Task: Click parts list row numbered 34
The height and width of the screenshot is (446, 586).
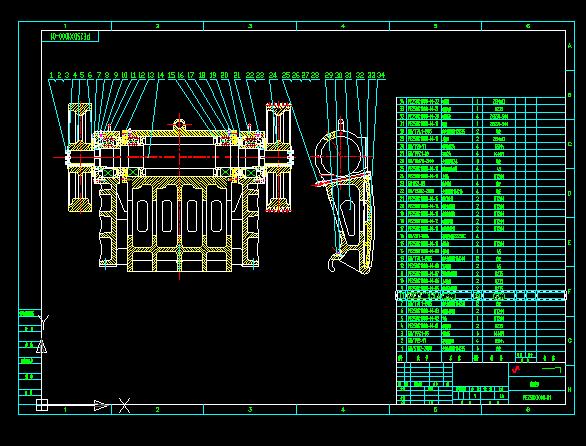Action: (x=481, y=101)
